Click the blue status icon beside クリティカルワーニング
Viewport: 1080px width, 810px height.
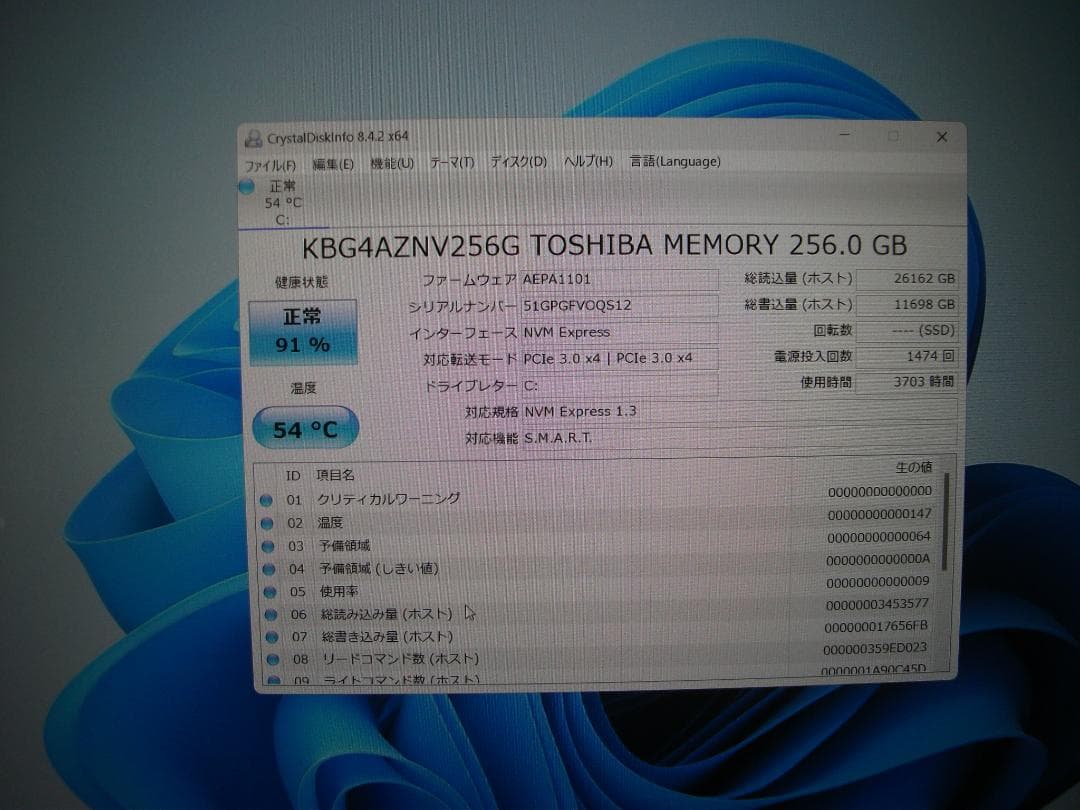(267, 498)
